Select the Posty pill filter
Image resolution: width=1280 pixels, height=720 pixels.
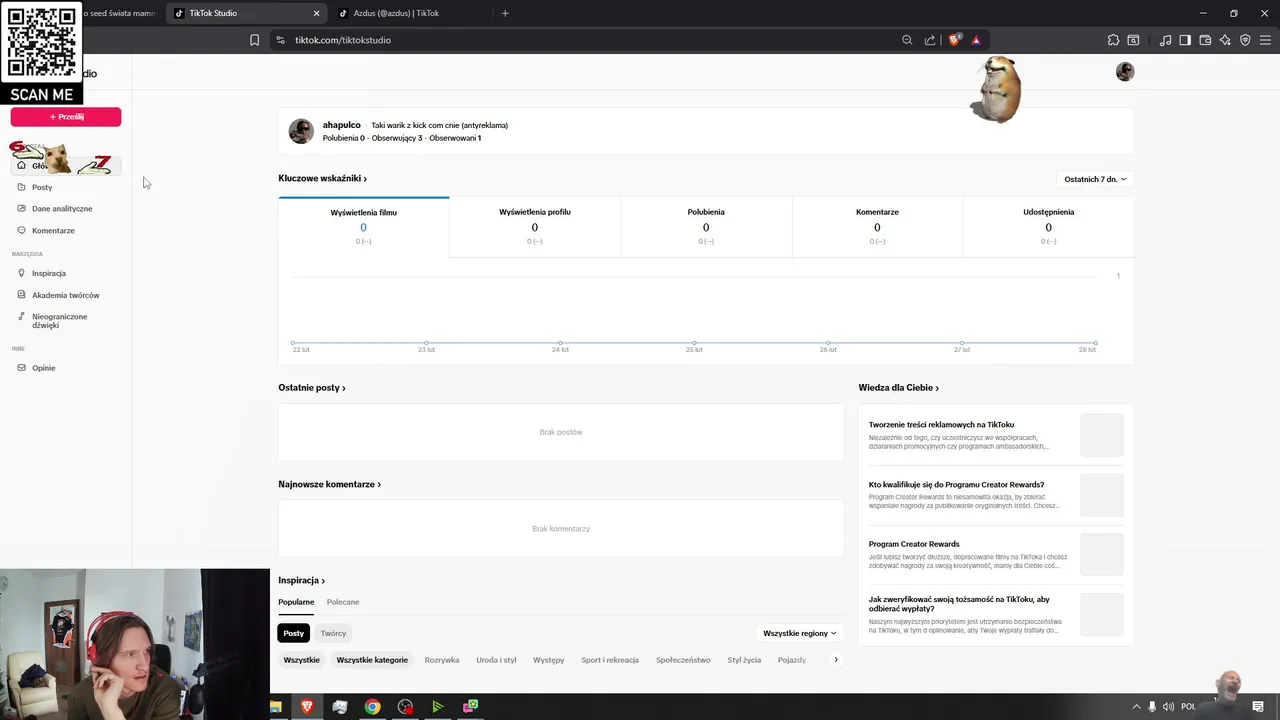click(294, 633)
